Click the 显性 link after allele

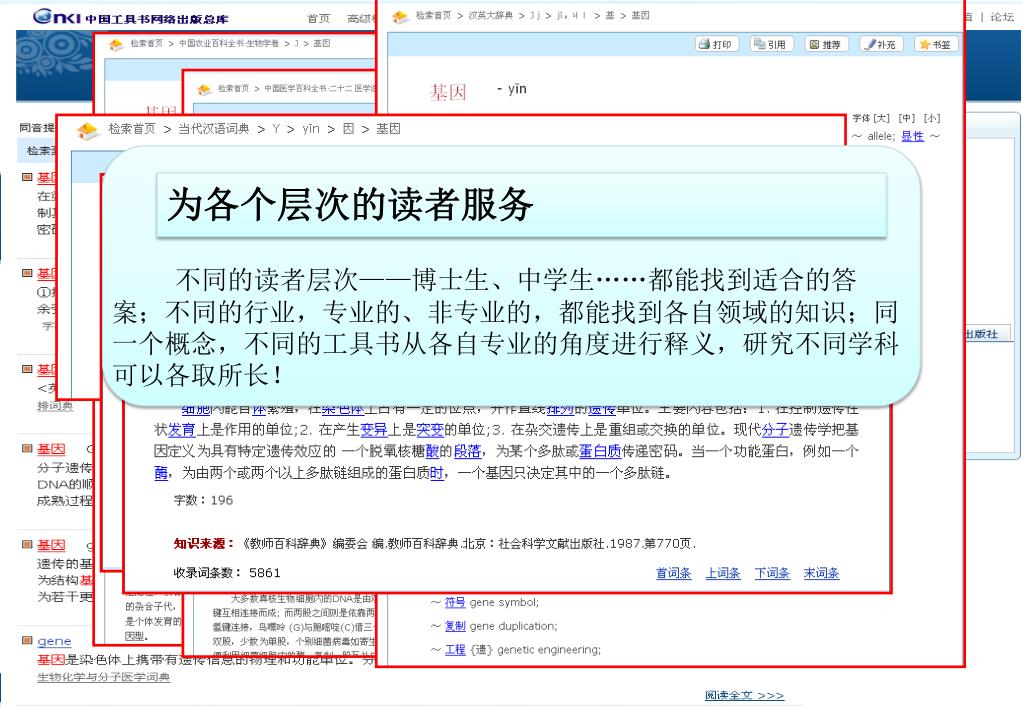912,136
